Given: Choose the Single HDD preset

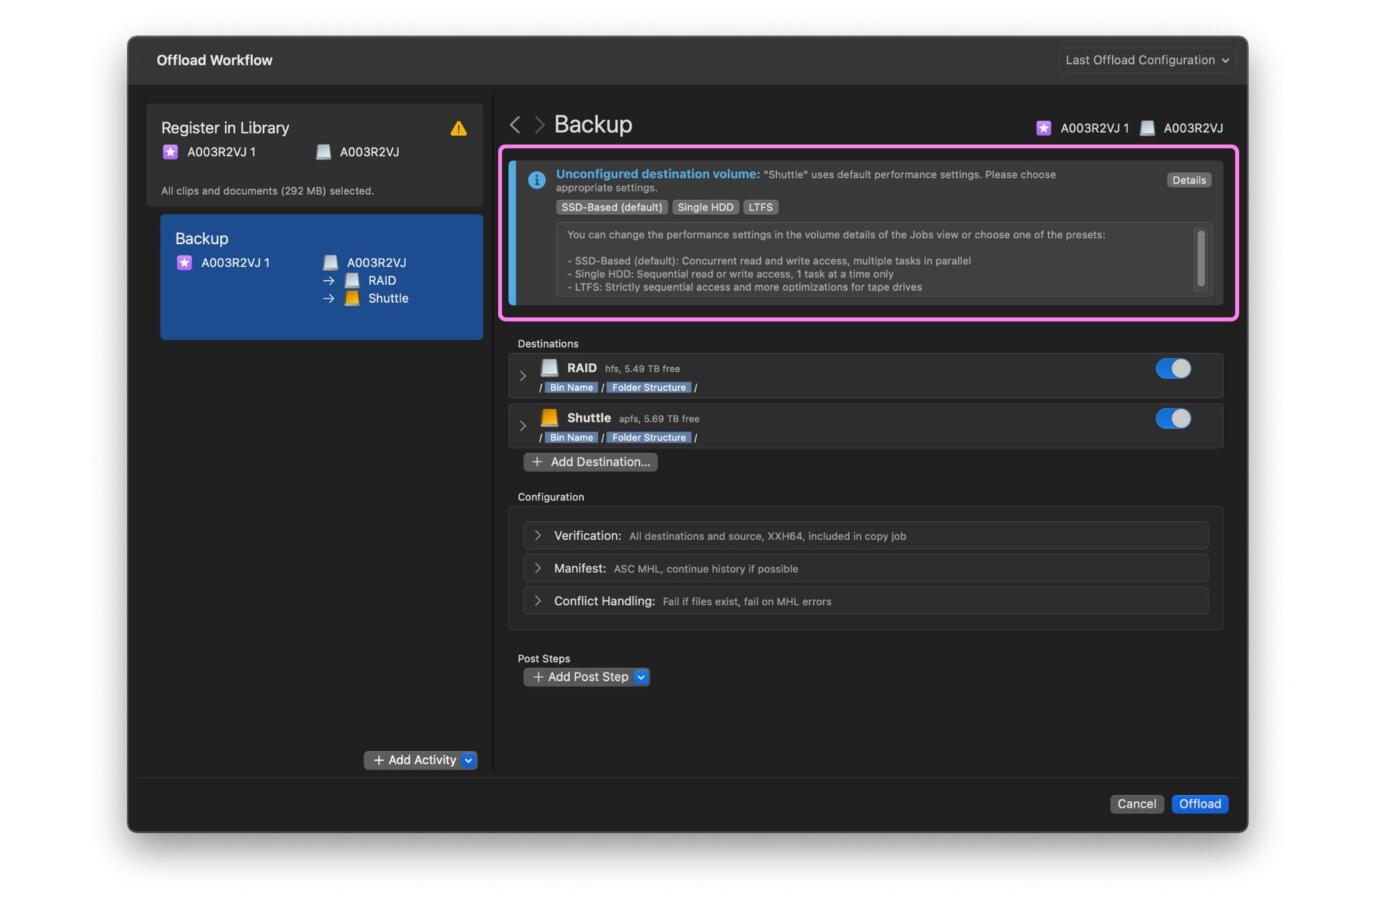Looking at the screenshot, I should tap(705, 207).
